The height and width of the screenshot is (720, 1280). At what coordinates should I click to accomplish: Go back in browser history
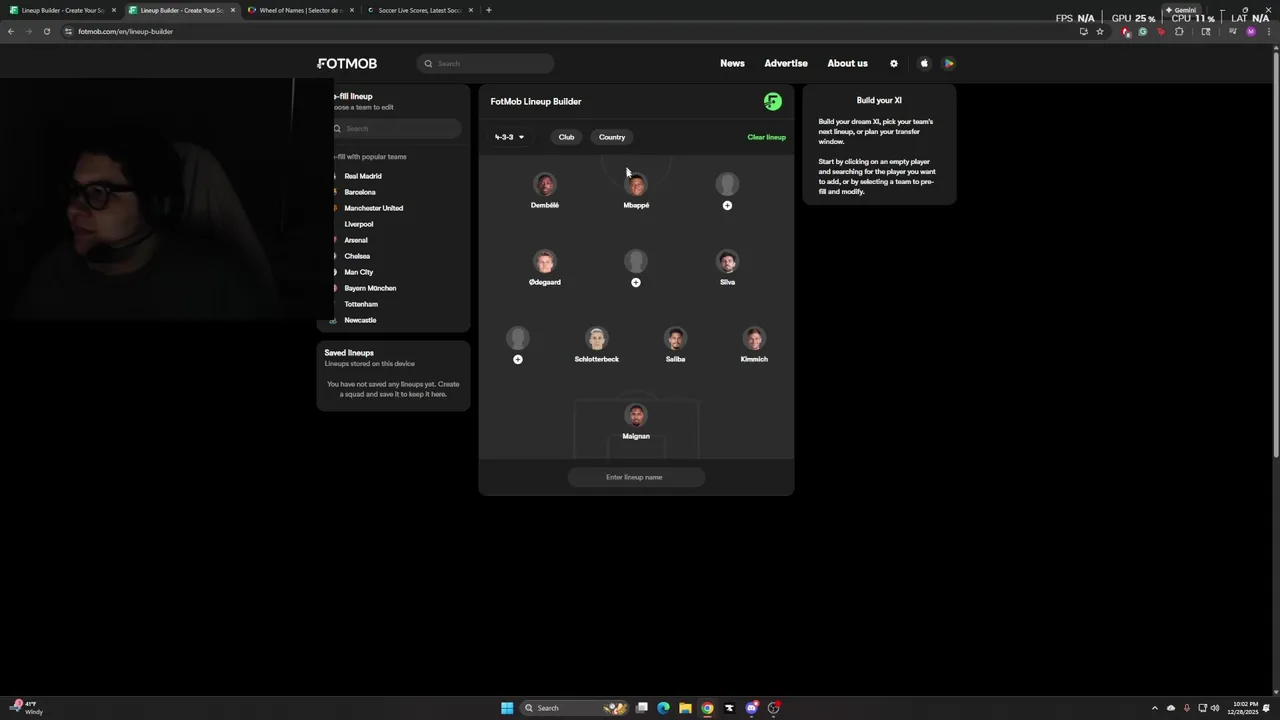click(11, 31)
